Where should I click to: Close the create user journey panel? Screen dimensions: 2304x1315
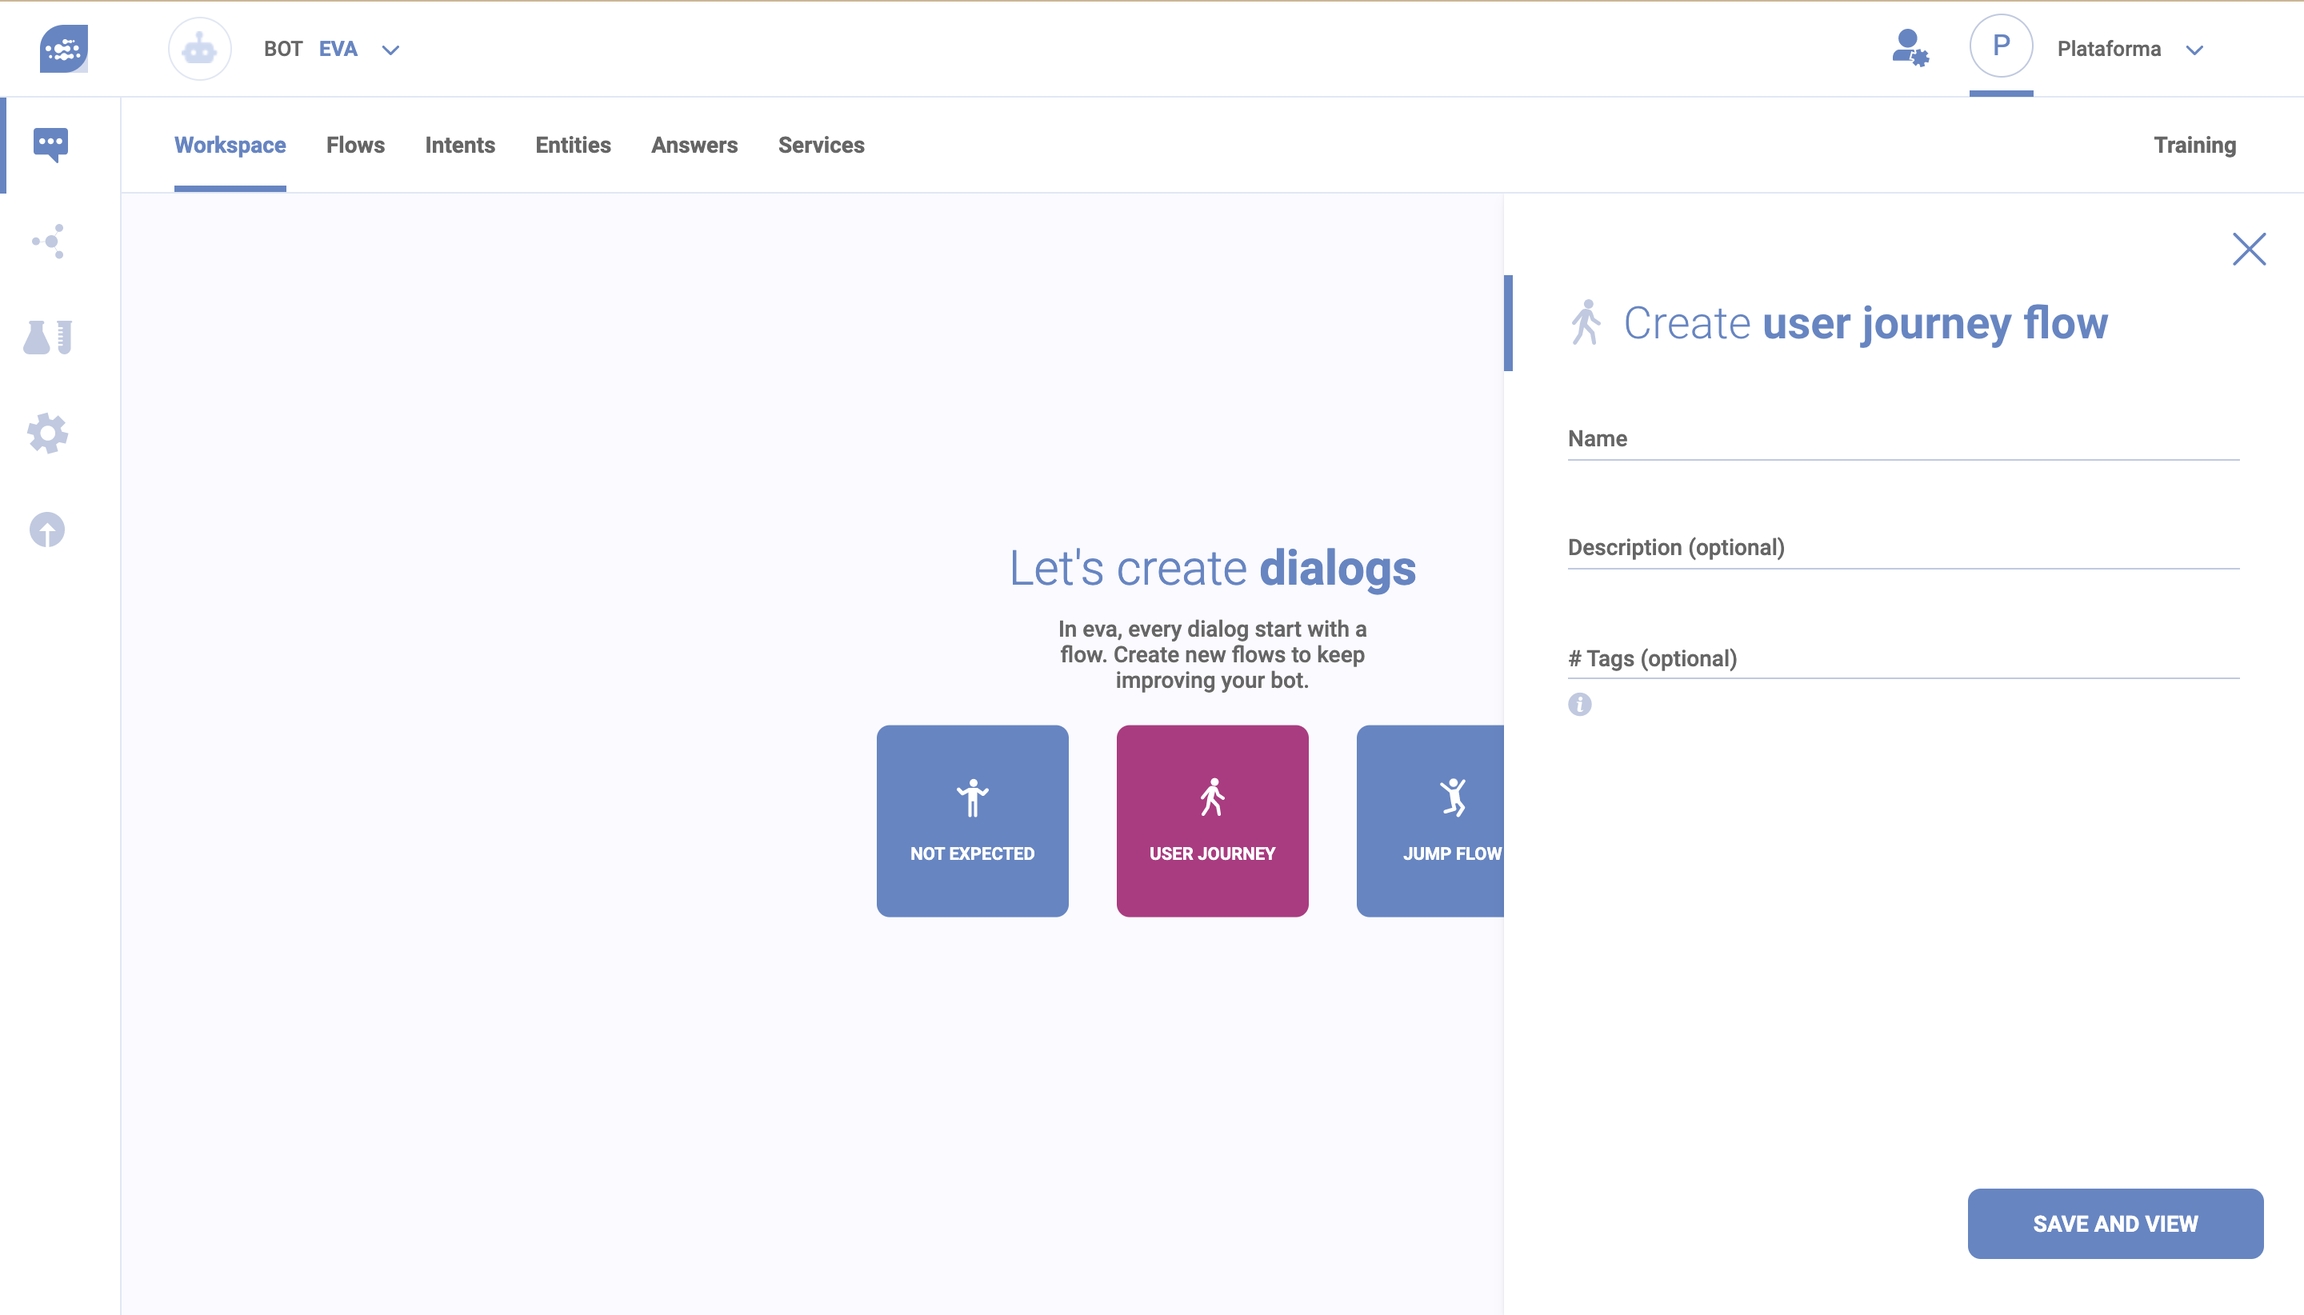point(2248,248)
